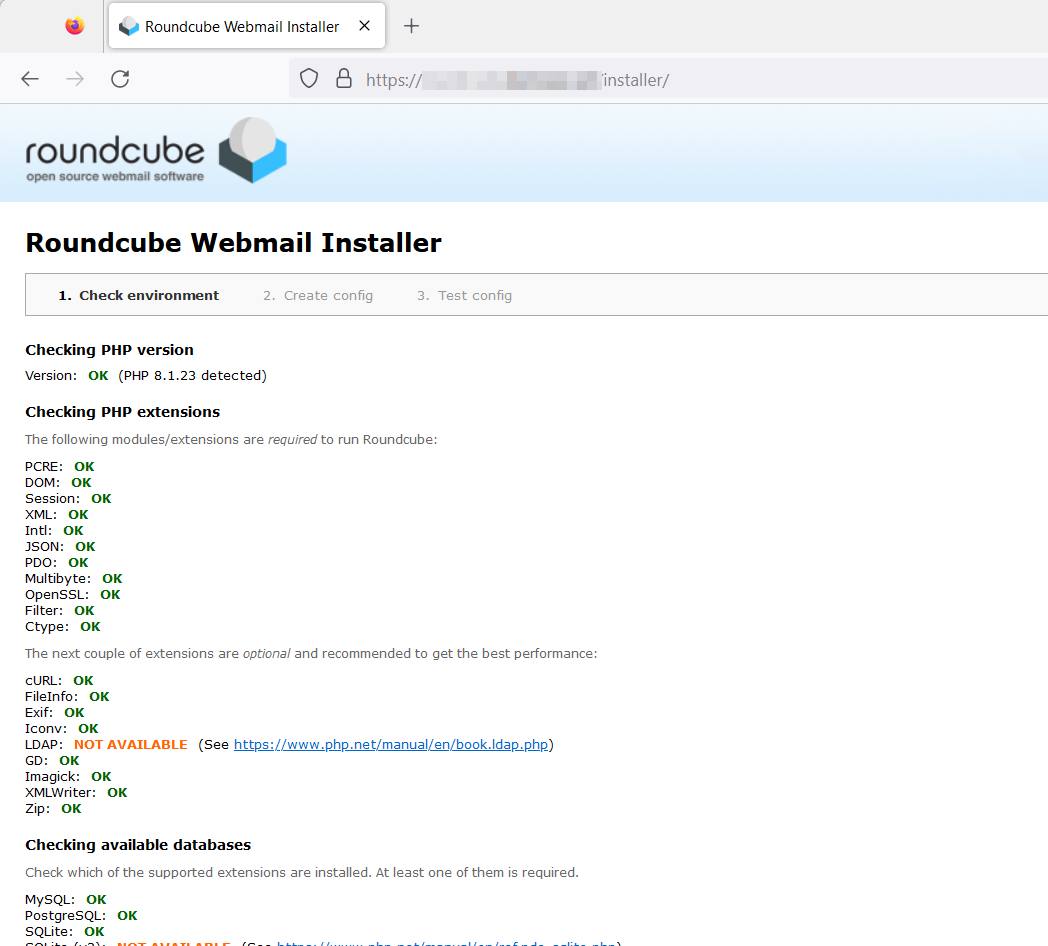This screenshot has width=1048, height=946.
Task: Open Firefox View from the Firefox icon
Action: click(x=75, y=26)
